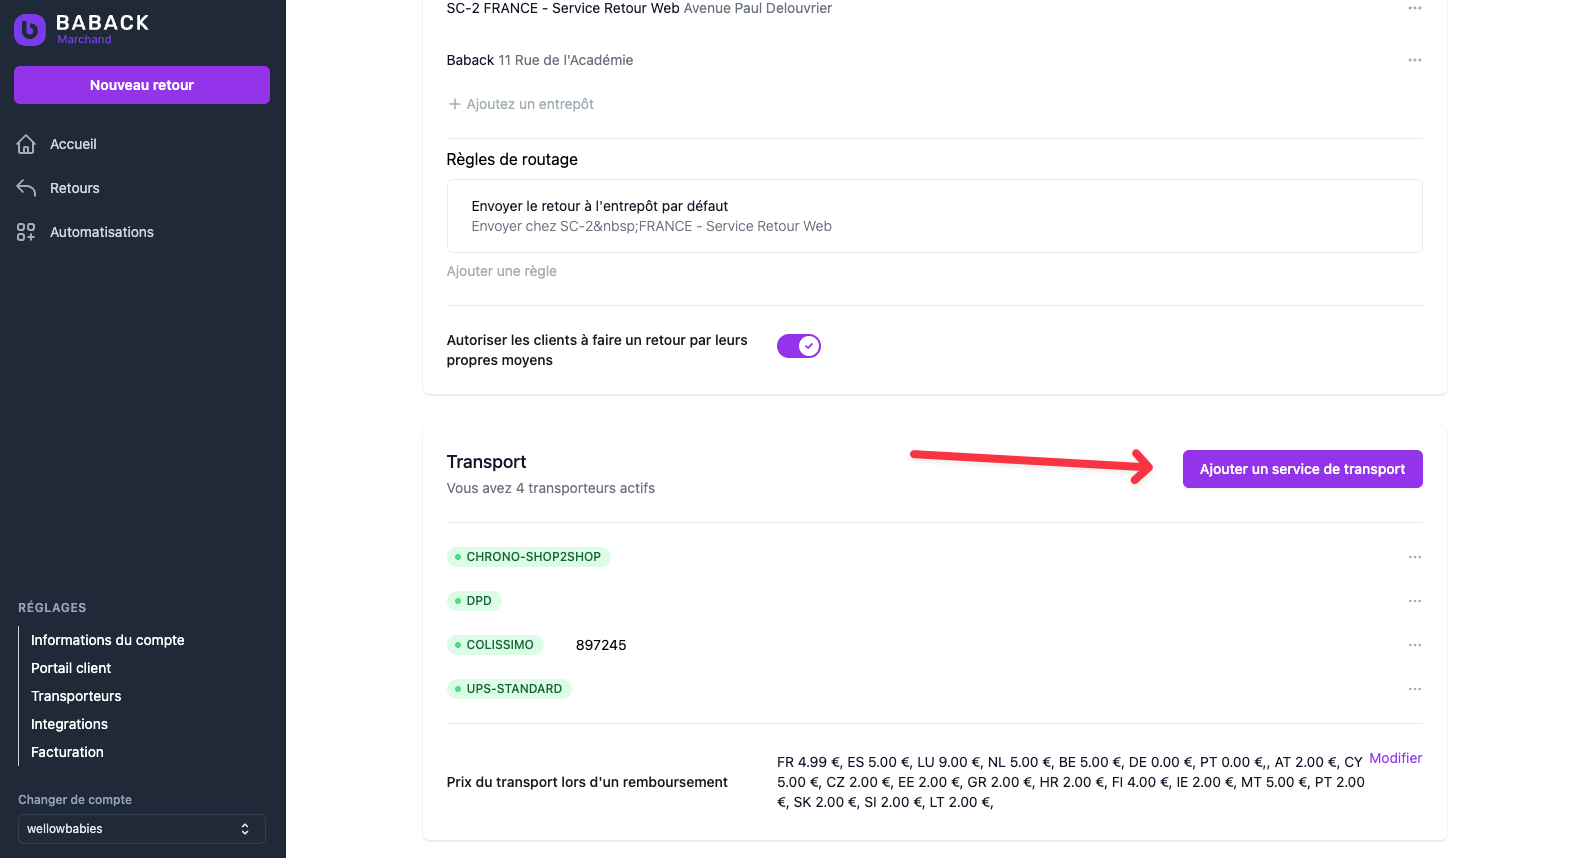Open Facturation settings page
1576x858 pixels.
pos(67,752)
